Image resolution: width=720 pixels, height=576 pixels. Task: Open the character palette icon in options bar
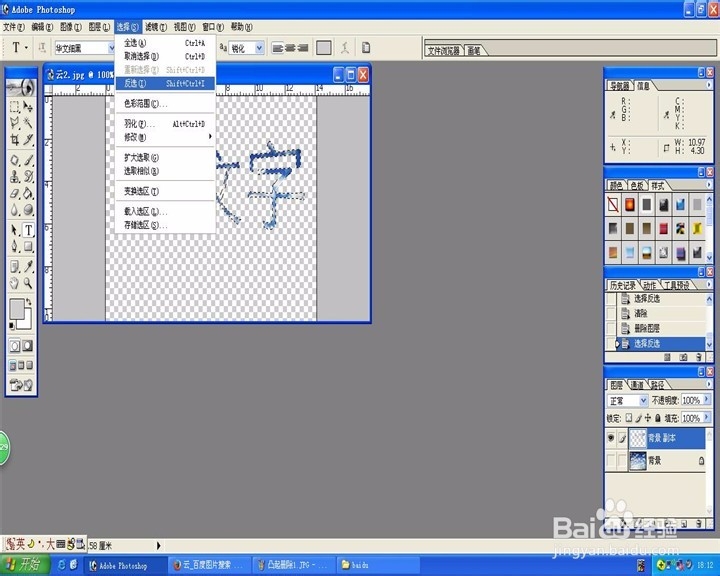[x=366, y=48]
